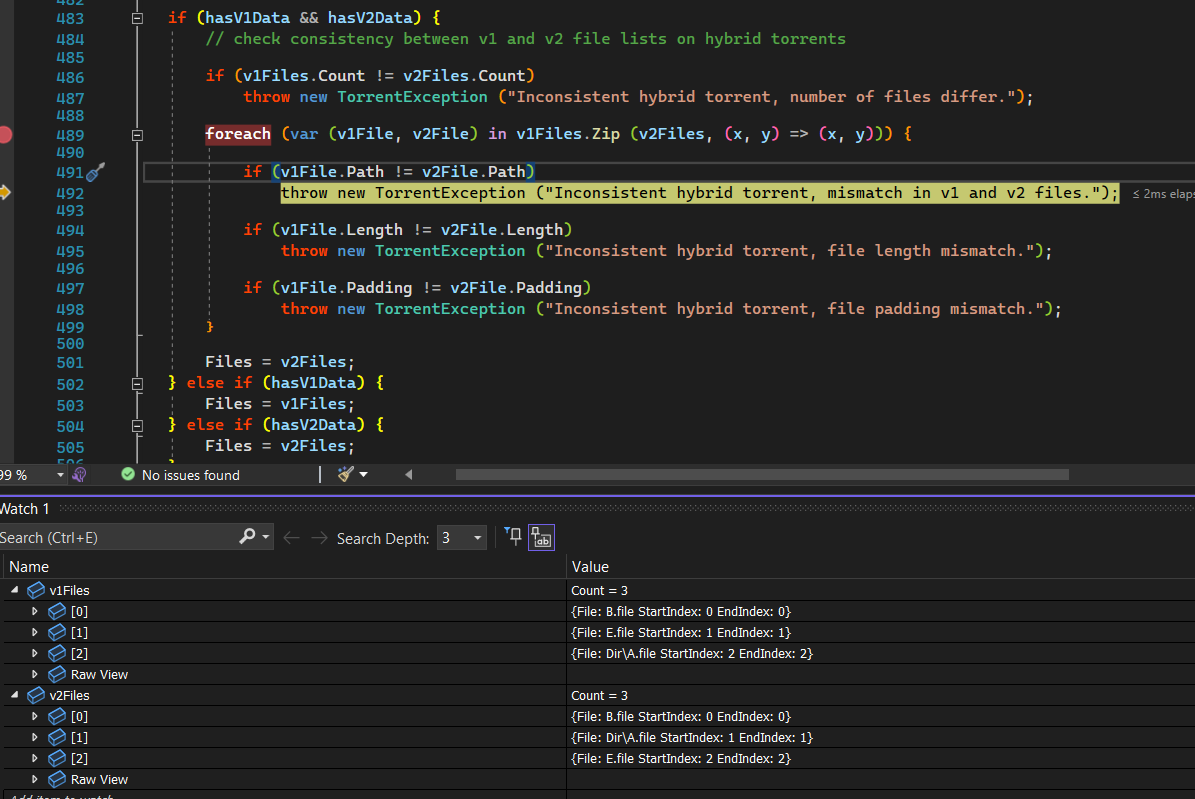Image resolution: width=1195 pixels, height=799 pixels.
Task: Open the zoom percentage dropdown
Action: [60, 475]
